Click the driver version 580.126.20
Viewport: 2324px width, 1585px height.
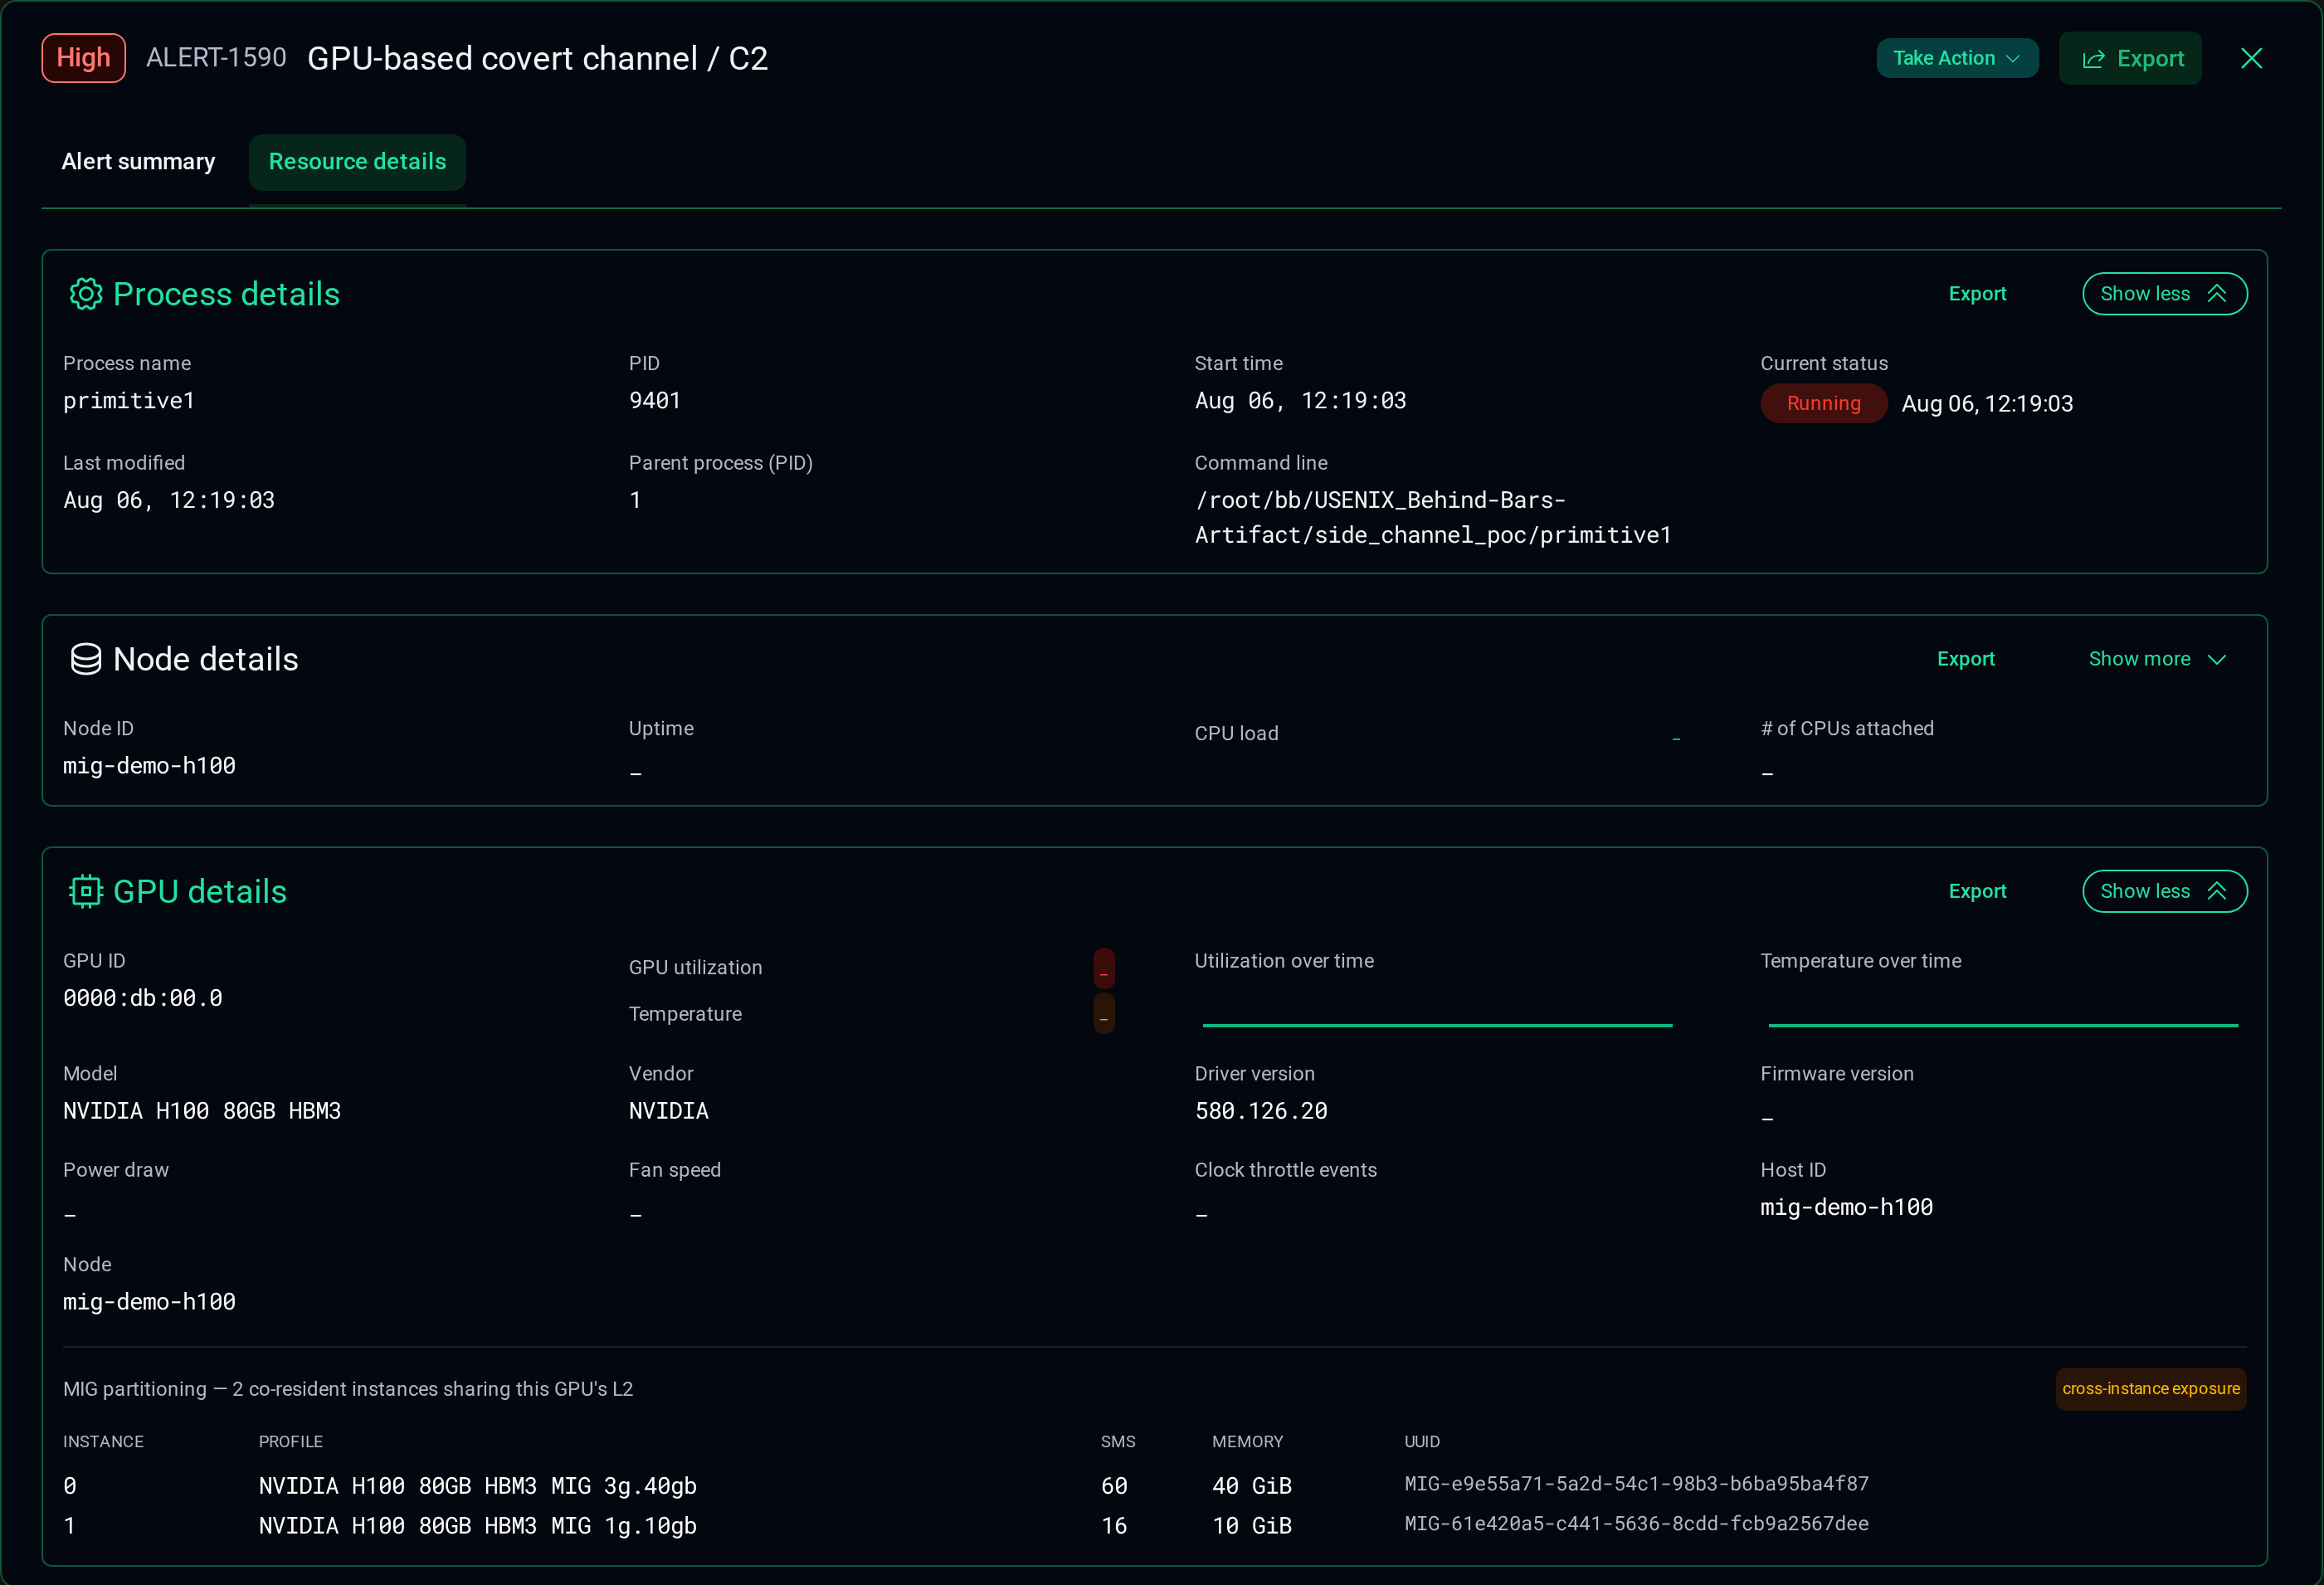(1261, 1111)
